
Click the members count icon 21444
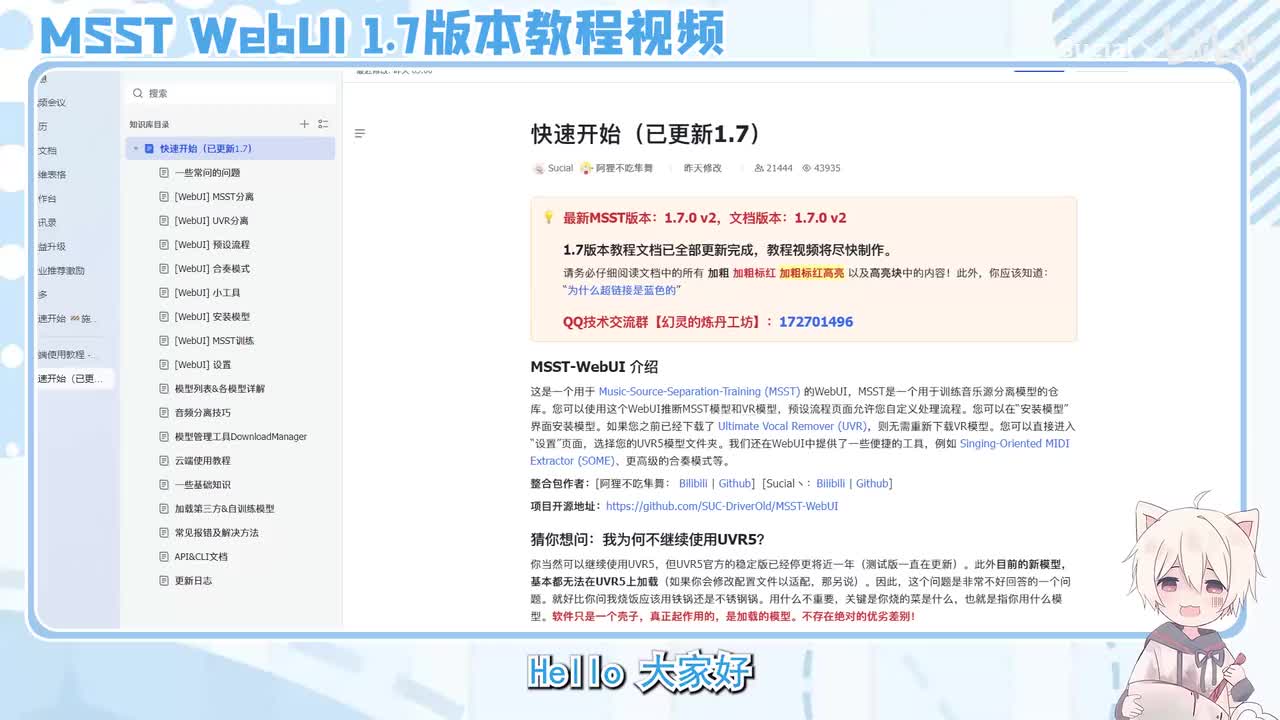point(759,168)
